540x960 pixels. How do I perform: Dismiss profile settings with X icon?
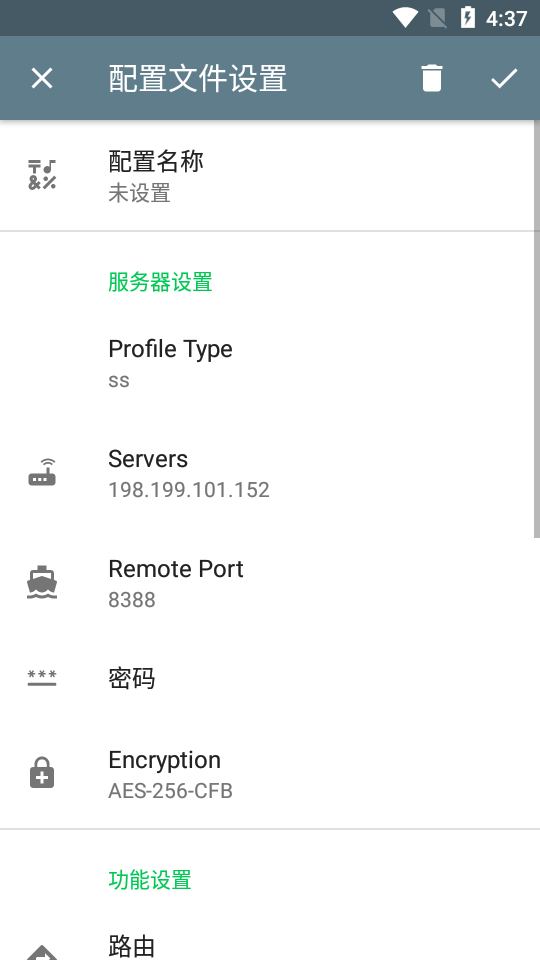[x=42, y=78]
